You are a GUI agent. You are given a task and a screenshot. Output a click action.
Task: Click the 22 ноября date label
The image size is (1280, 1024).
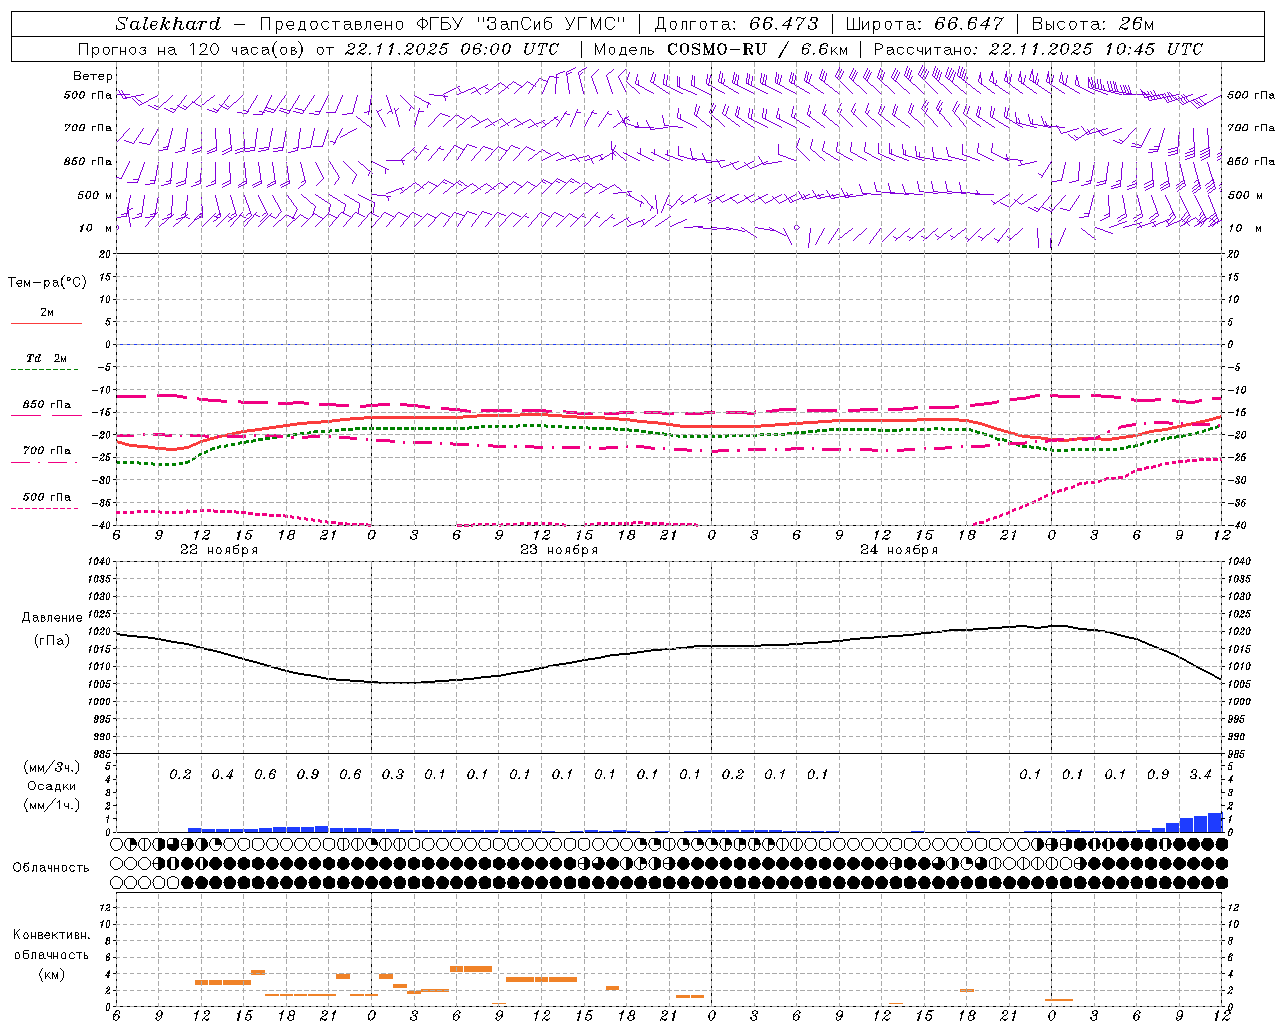pyautogui.click(x=219, y=550)
